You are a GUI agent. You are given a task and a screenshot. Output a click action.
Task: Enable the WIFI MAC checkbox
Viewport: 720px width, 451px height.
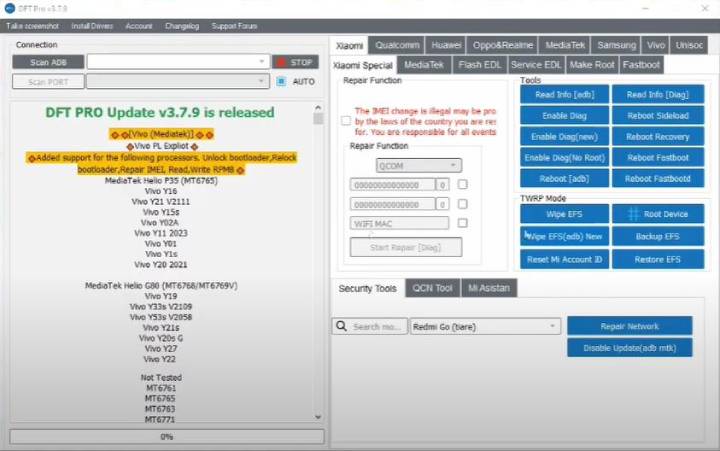point(462,223)
